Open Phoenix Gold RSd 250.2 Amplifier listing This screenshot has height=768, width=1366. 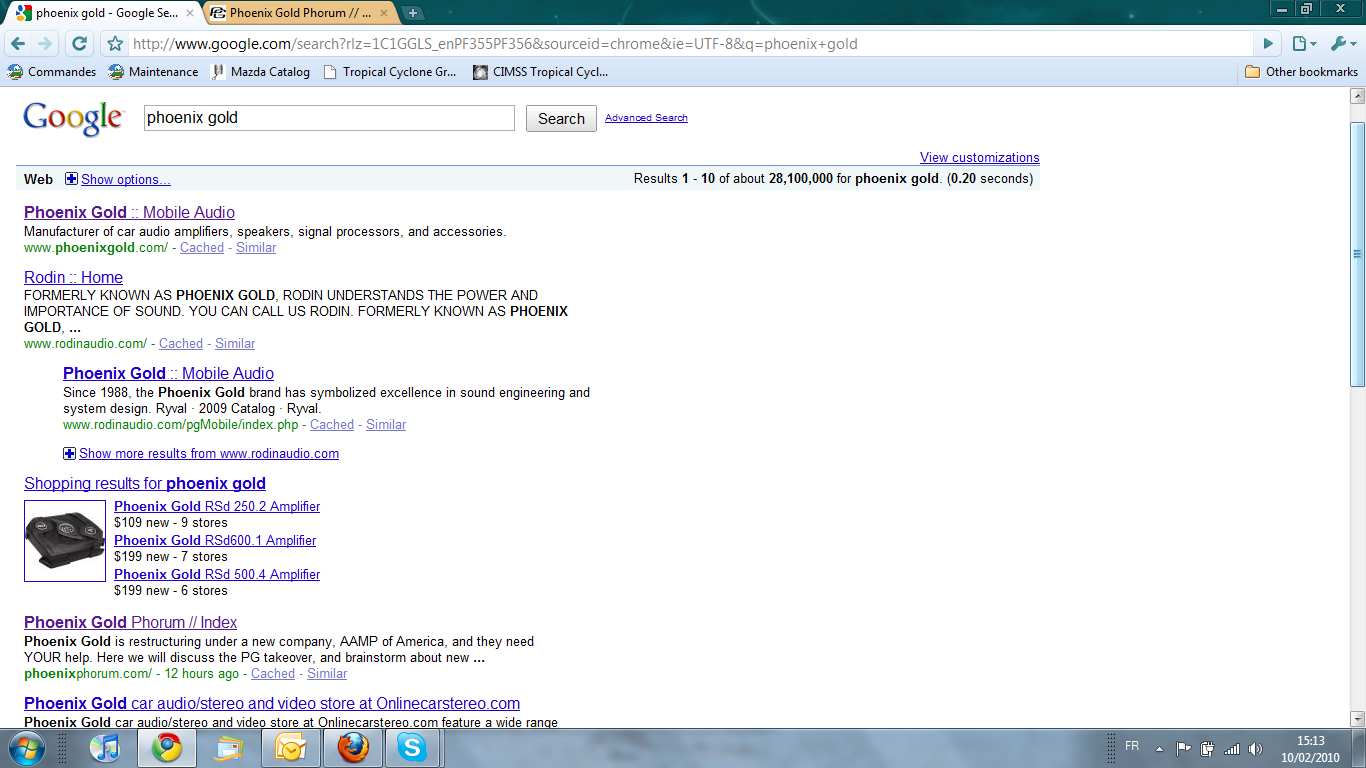tap(217, 507)
